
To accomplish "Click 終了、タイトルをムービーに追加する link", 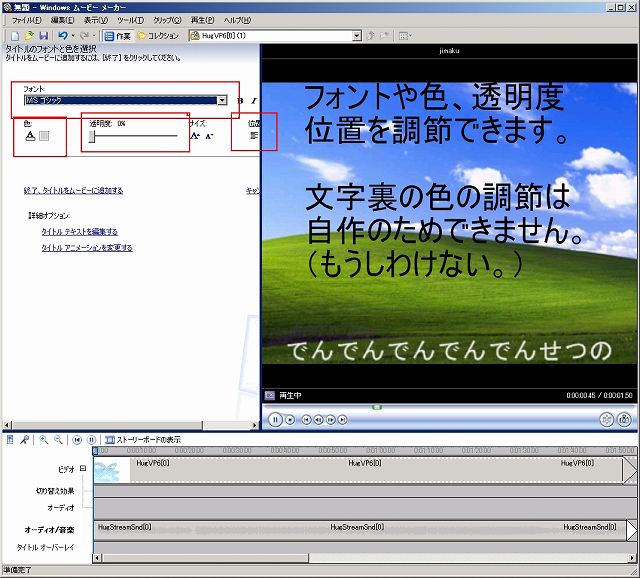I will click(x=73, y=191).
